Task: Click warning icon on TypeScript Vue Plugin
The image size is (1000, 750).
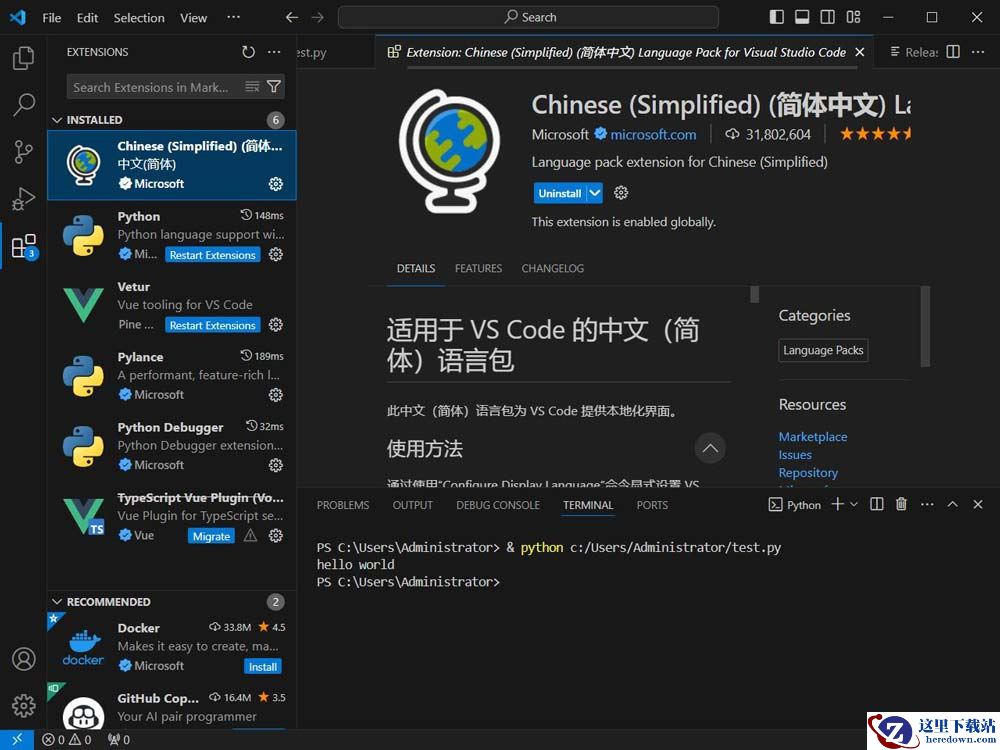Action: (251, 536)
